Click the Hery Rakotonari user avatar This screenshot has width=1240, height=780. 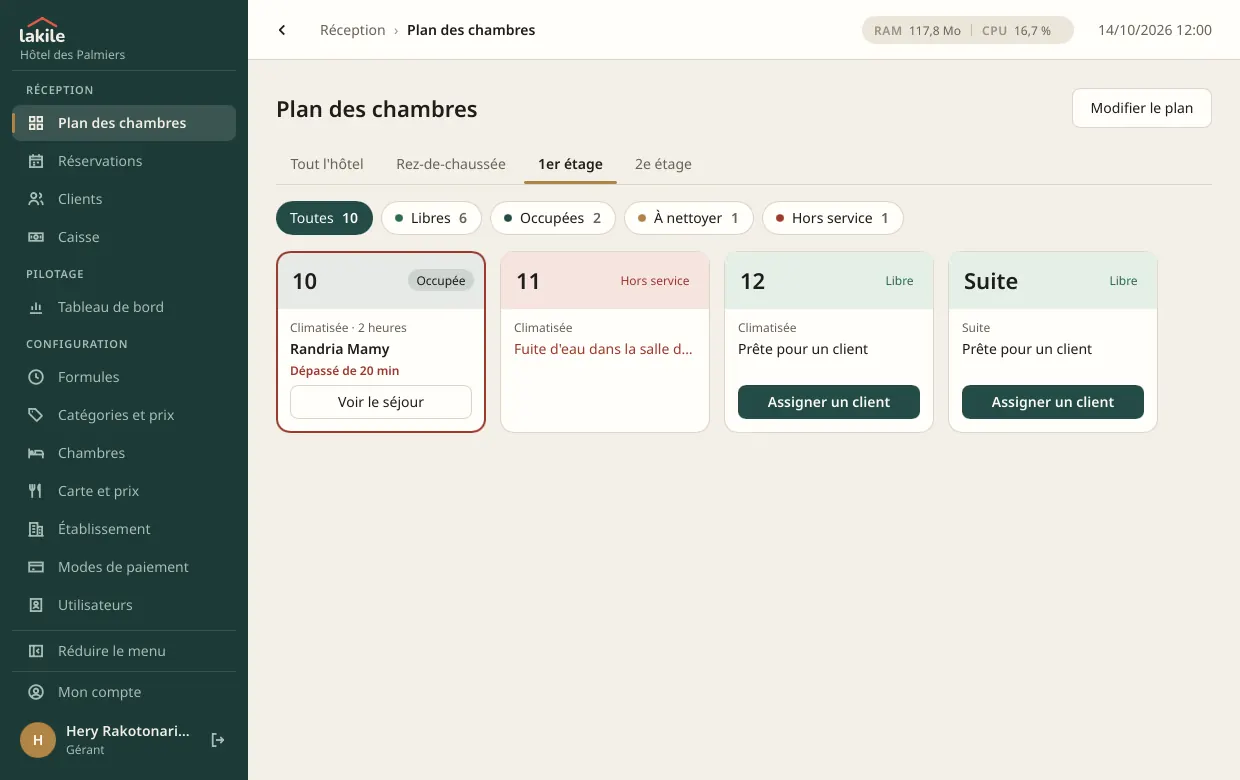(38, 740)
